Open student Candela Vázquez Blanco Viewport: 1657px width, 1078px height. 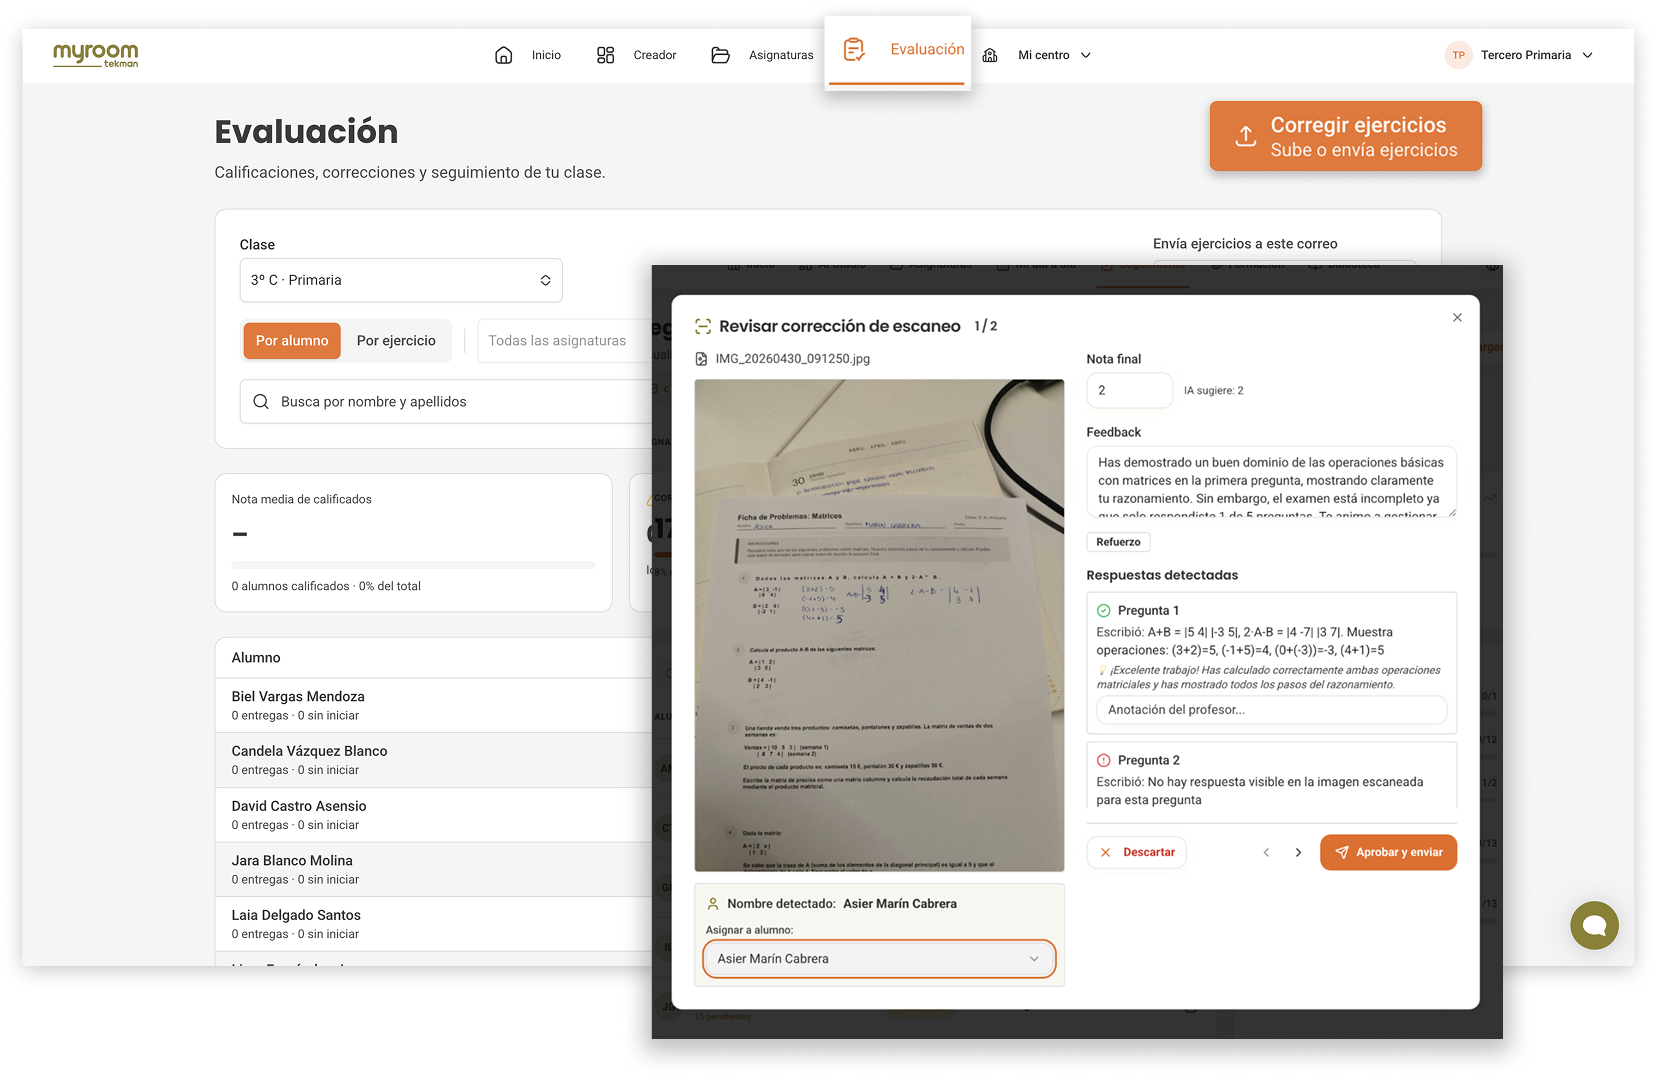tap(434, 760)
